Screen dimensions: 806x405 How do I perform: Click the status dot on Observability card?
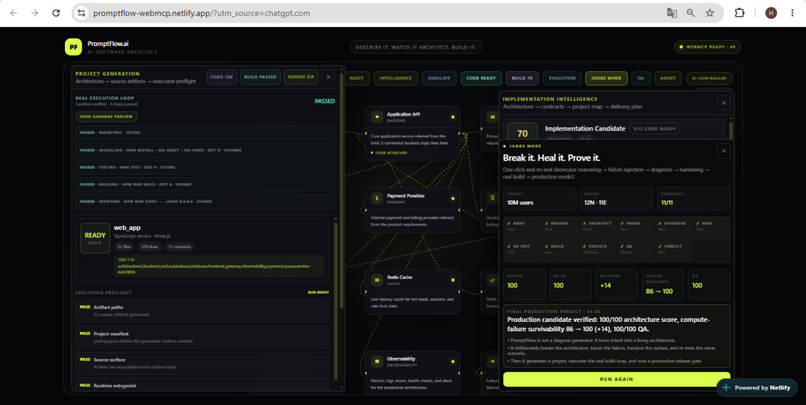(x=453, y=362)
